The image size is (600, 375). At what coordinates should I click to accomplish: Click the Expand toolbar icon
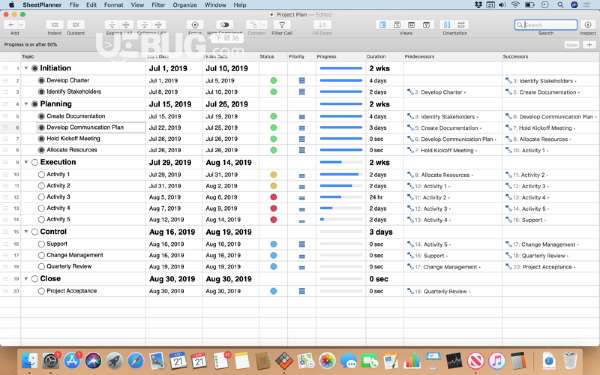[112, 25]
